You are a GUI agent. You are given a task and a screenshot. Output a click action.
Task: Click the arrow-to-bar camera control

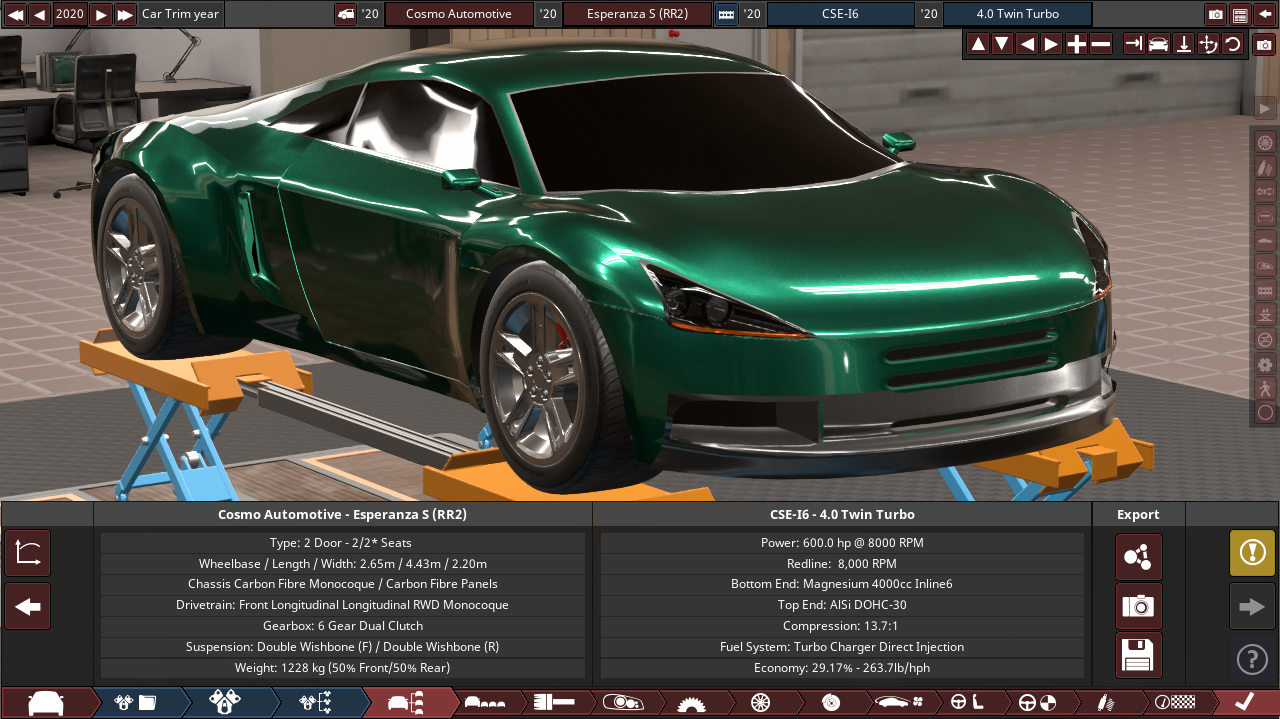pos(1134,44)
